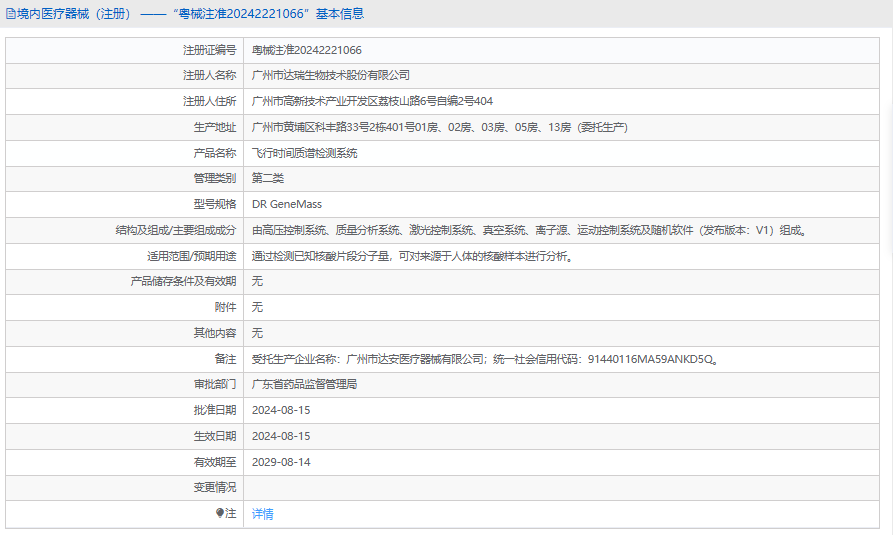This screenshot has width=893, height=535.
Task: Click the 型号规格 row label
Action: (215, 204)
